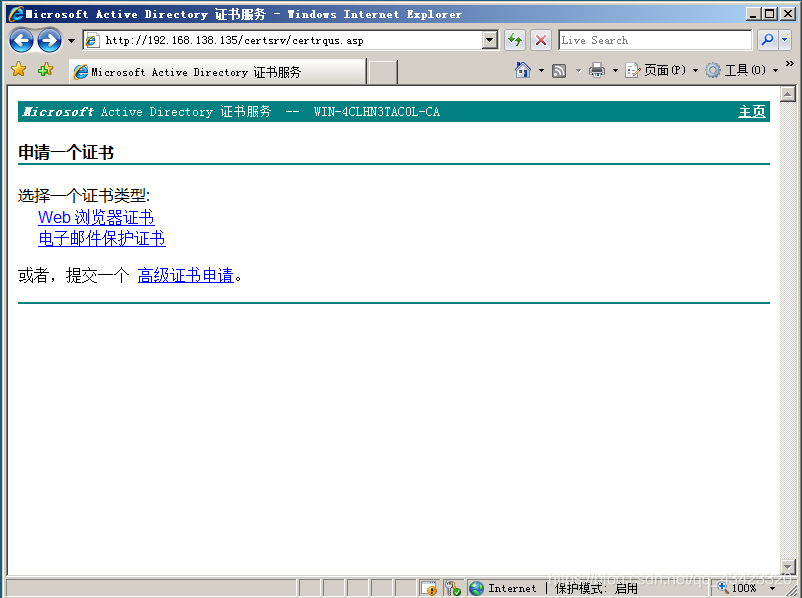Expand the Print dropdown arrow
The image size is (802, 598).
(615, 70)
